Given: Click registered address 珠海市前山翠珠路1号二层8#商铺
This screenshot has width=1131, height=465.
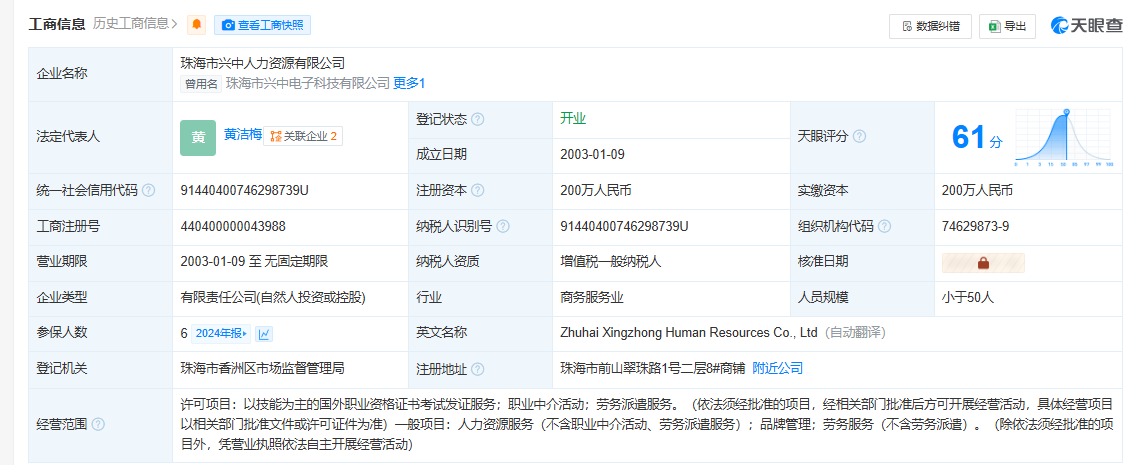Looking at the screenshot, I should click(x=653, y=368).
